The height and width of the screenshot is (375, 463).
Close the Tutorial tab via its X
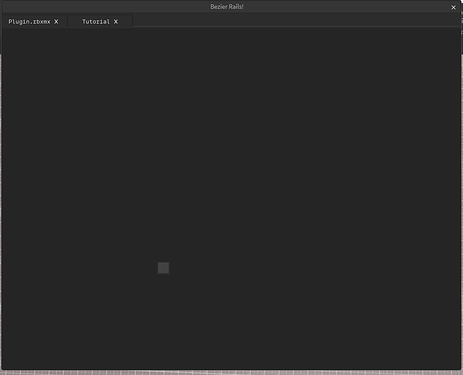tap(116, 22)
